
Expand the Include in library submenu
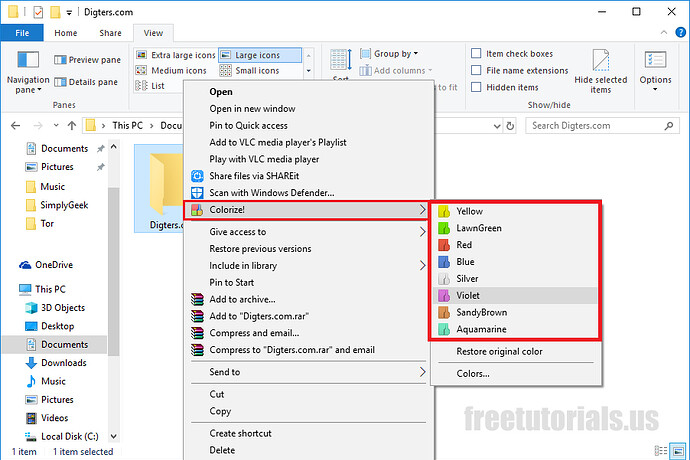308,266
